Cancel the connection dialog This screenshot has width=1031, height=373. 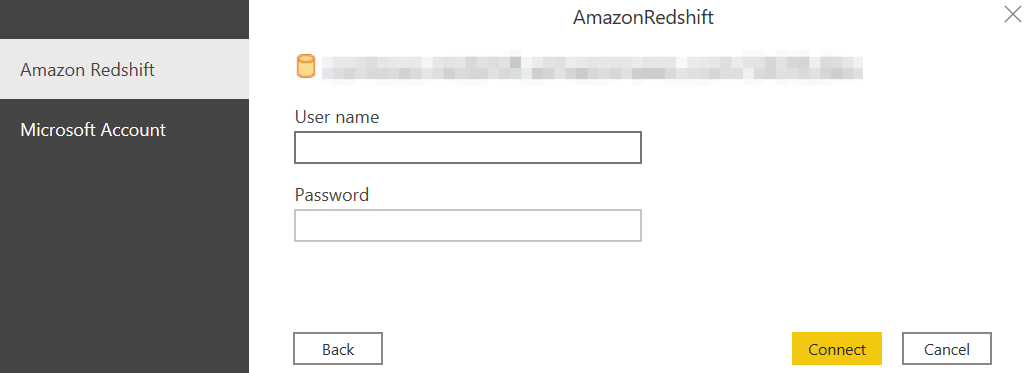pos(946,349)
